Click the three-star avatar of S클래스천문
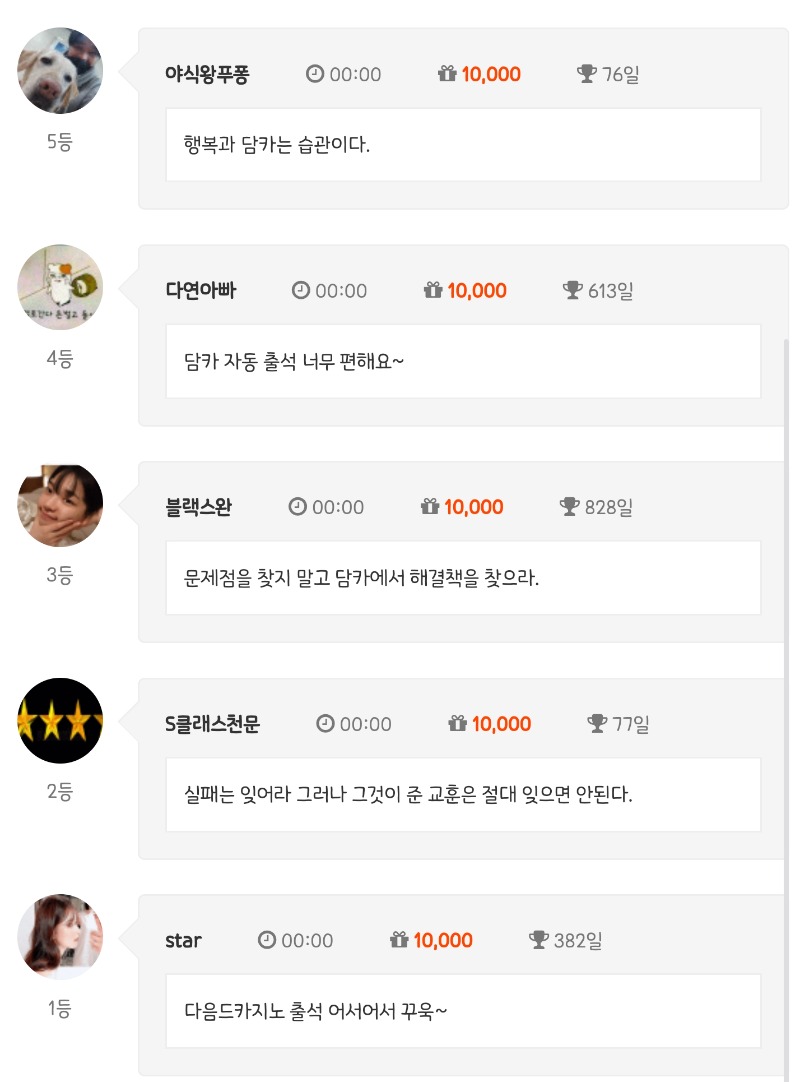Image resolution: width=800 pixels, height=1082 pixels. (x=60, y=721)
